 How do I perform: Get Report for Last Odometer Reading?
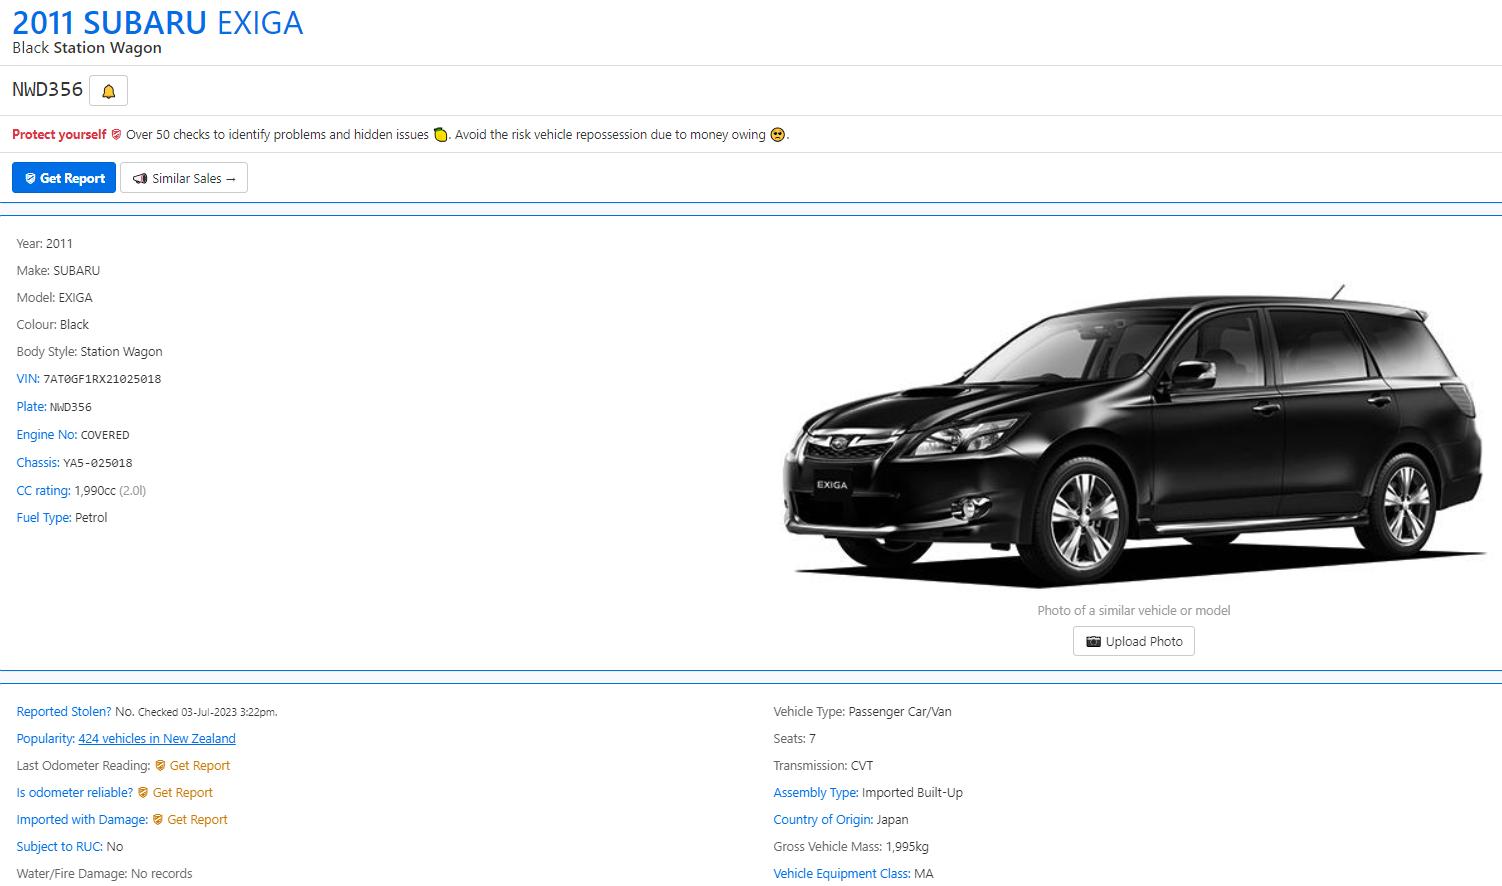point(192,765)
